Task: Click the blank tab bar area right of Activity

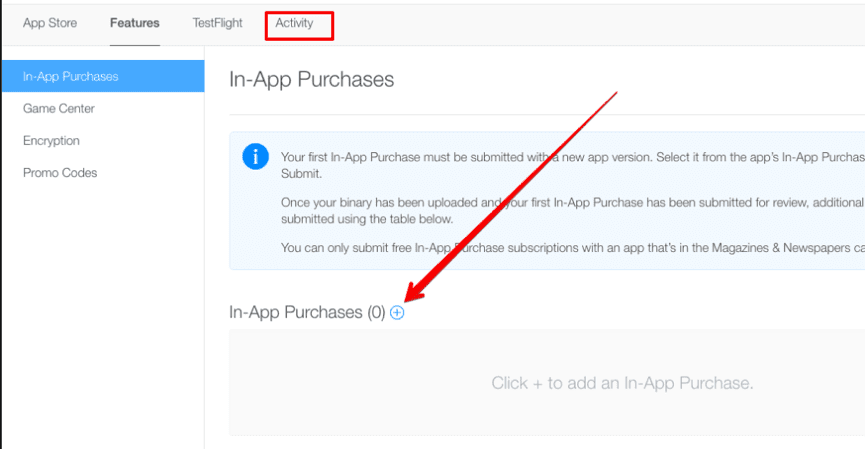Action: click(600, 23)
